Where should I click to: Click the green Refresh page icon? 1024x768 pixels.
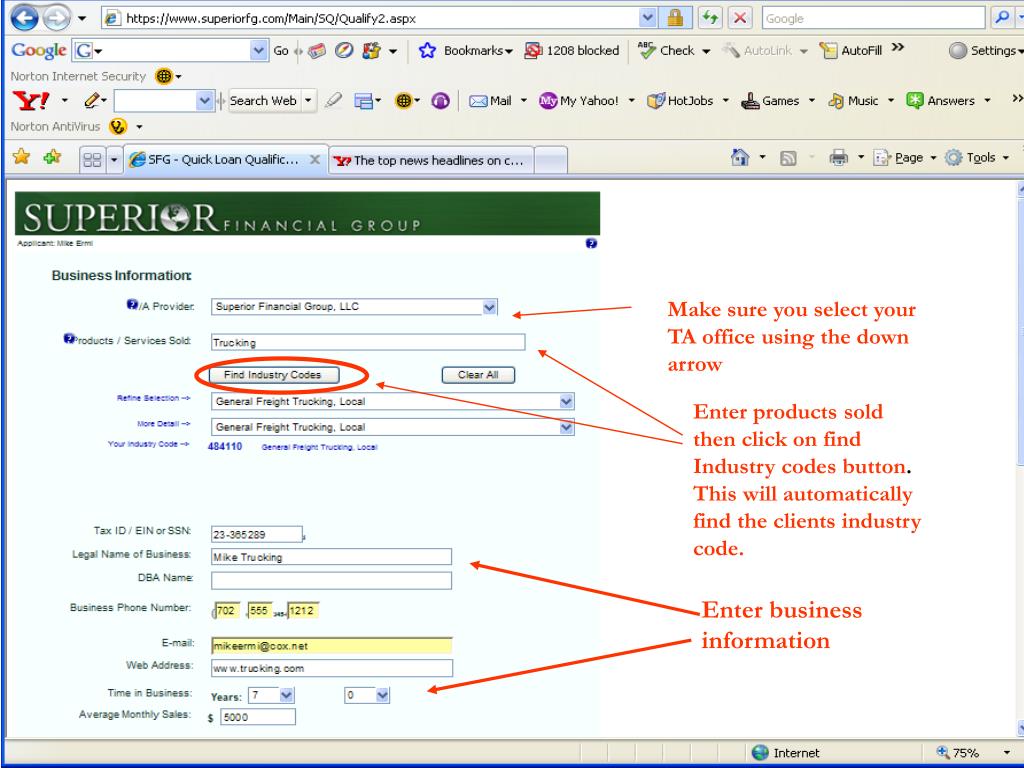[x=709, y=18]
